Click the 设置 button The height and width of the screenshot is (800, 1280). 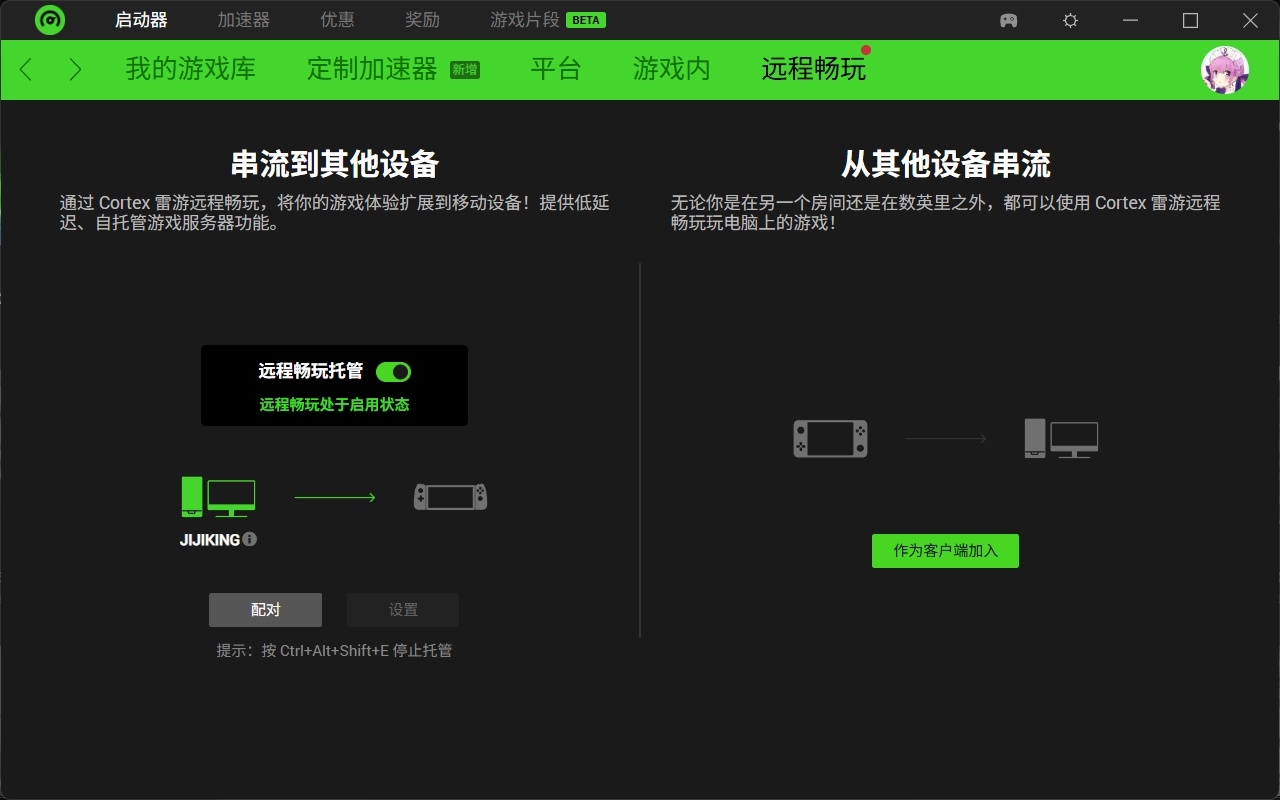click(x=403, y=610)
